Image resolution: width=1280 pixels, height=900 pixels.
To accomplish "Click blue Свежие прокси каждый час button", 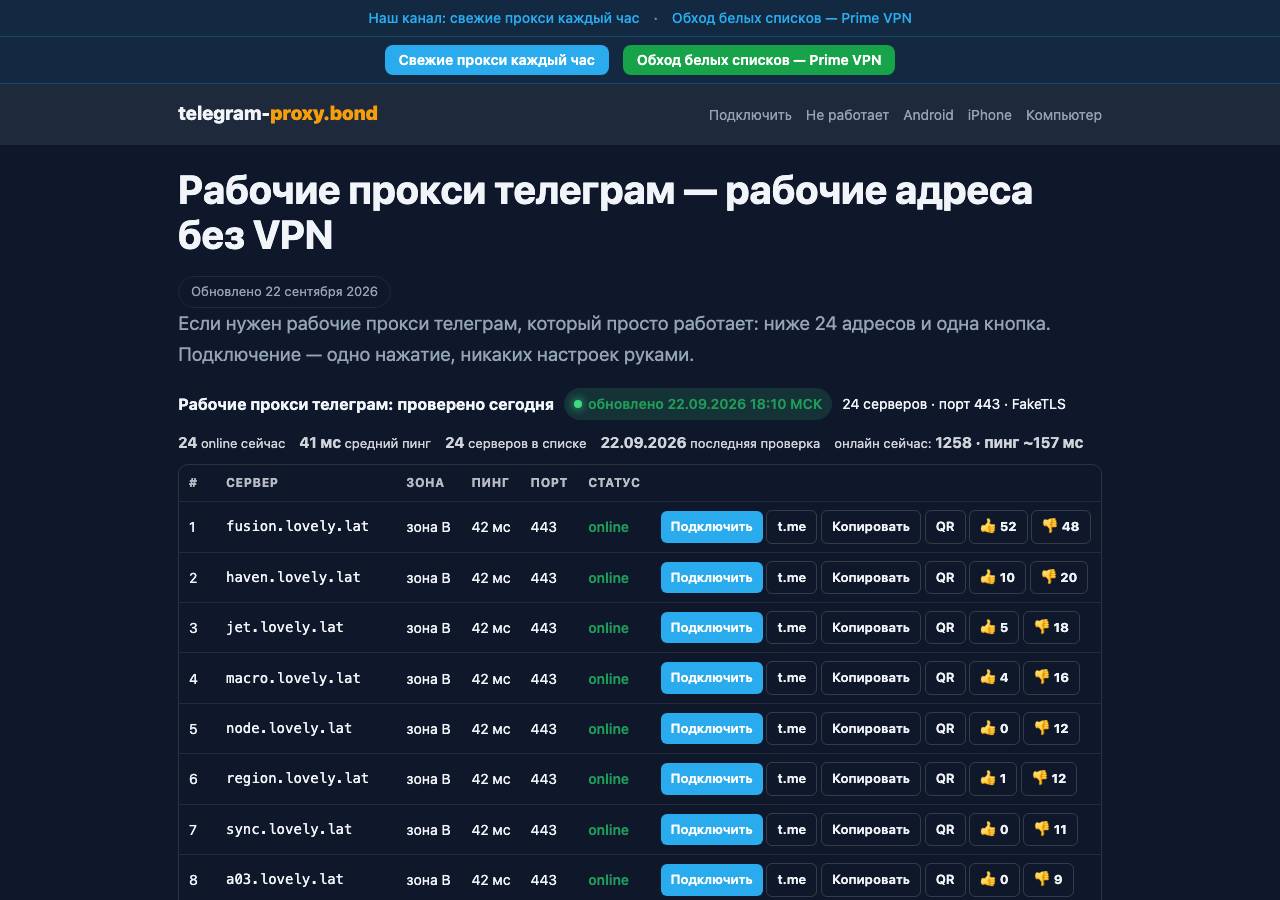I will point(497,60).
